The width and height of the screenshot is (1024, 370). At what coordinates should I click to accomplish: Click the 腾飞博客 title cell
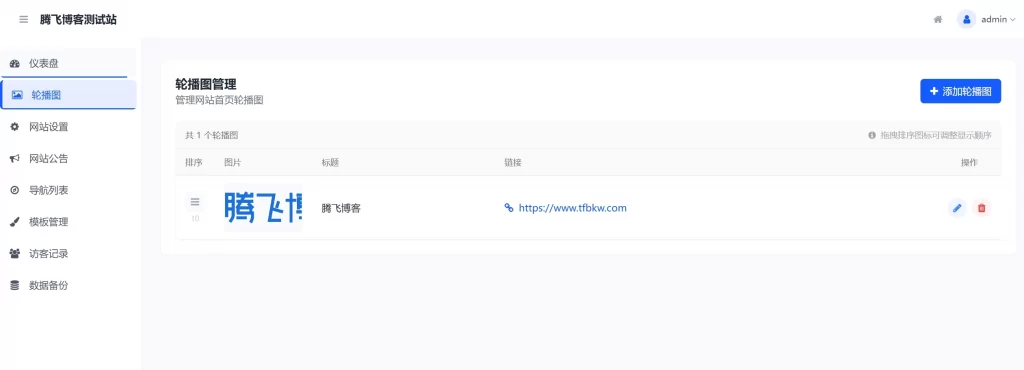[341, 209]
